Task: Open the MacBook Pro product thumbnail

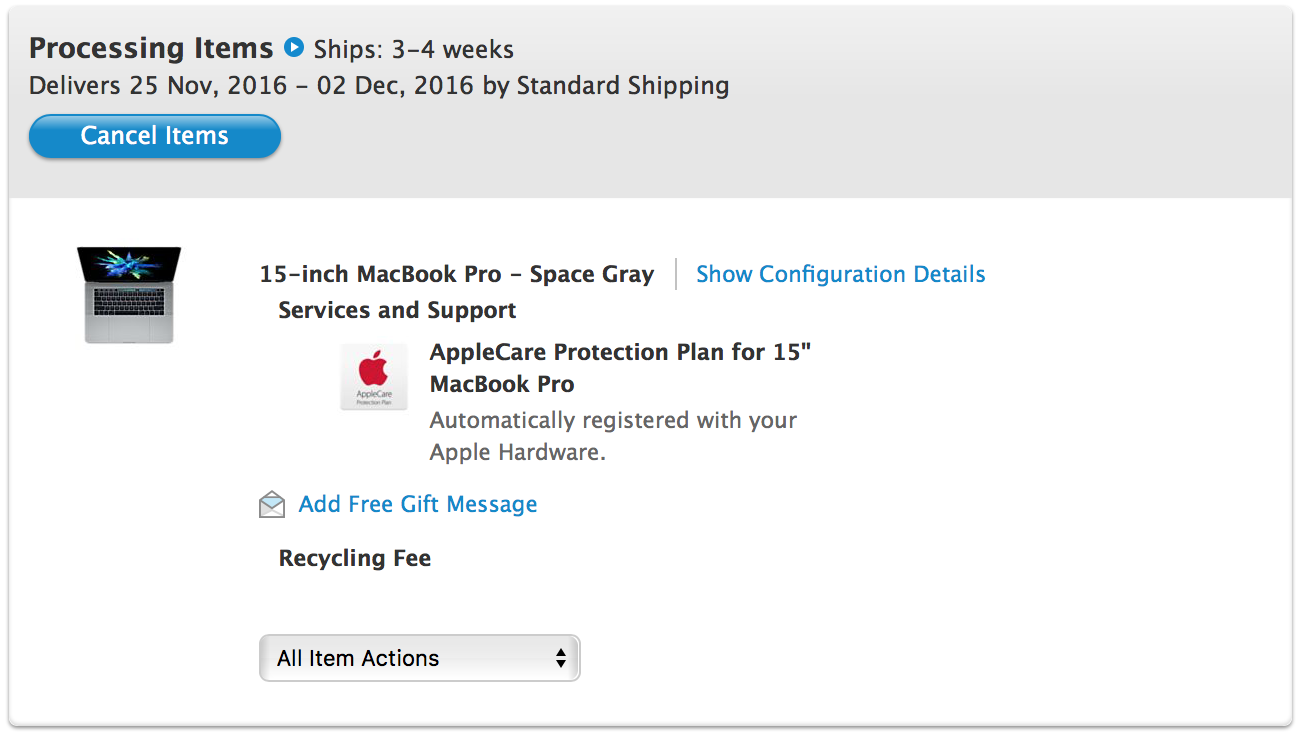Action: pos(129,295)
